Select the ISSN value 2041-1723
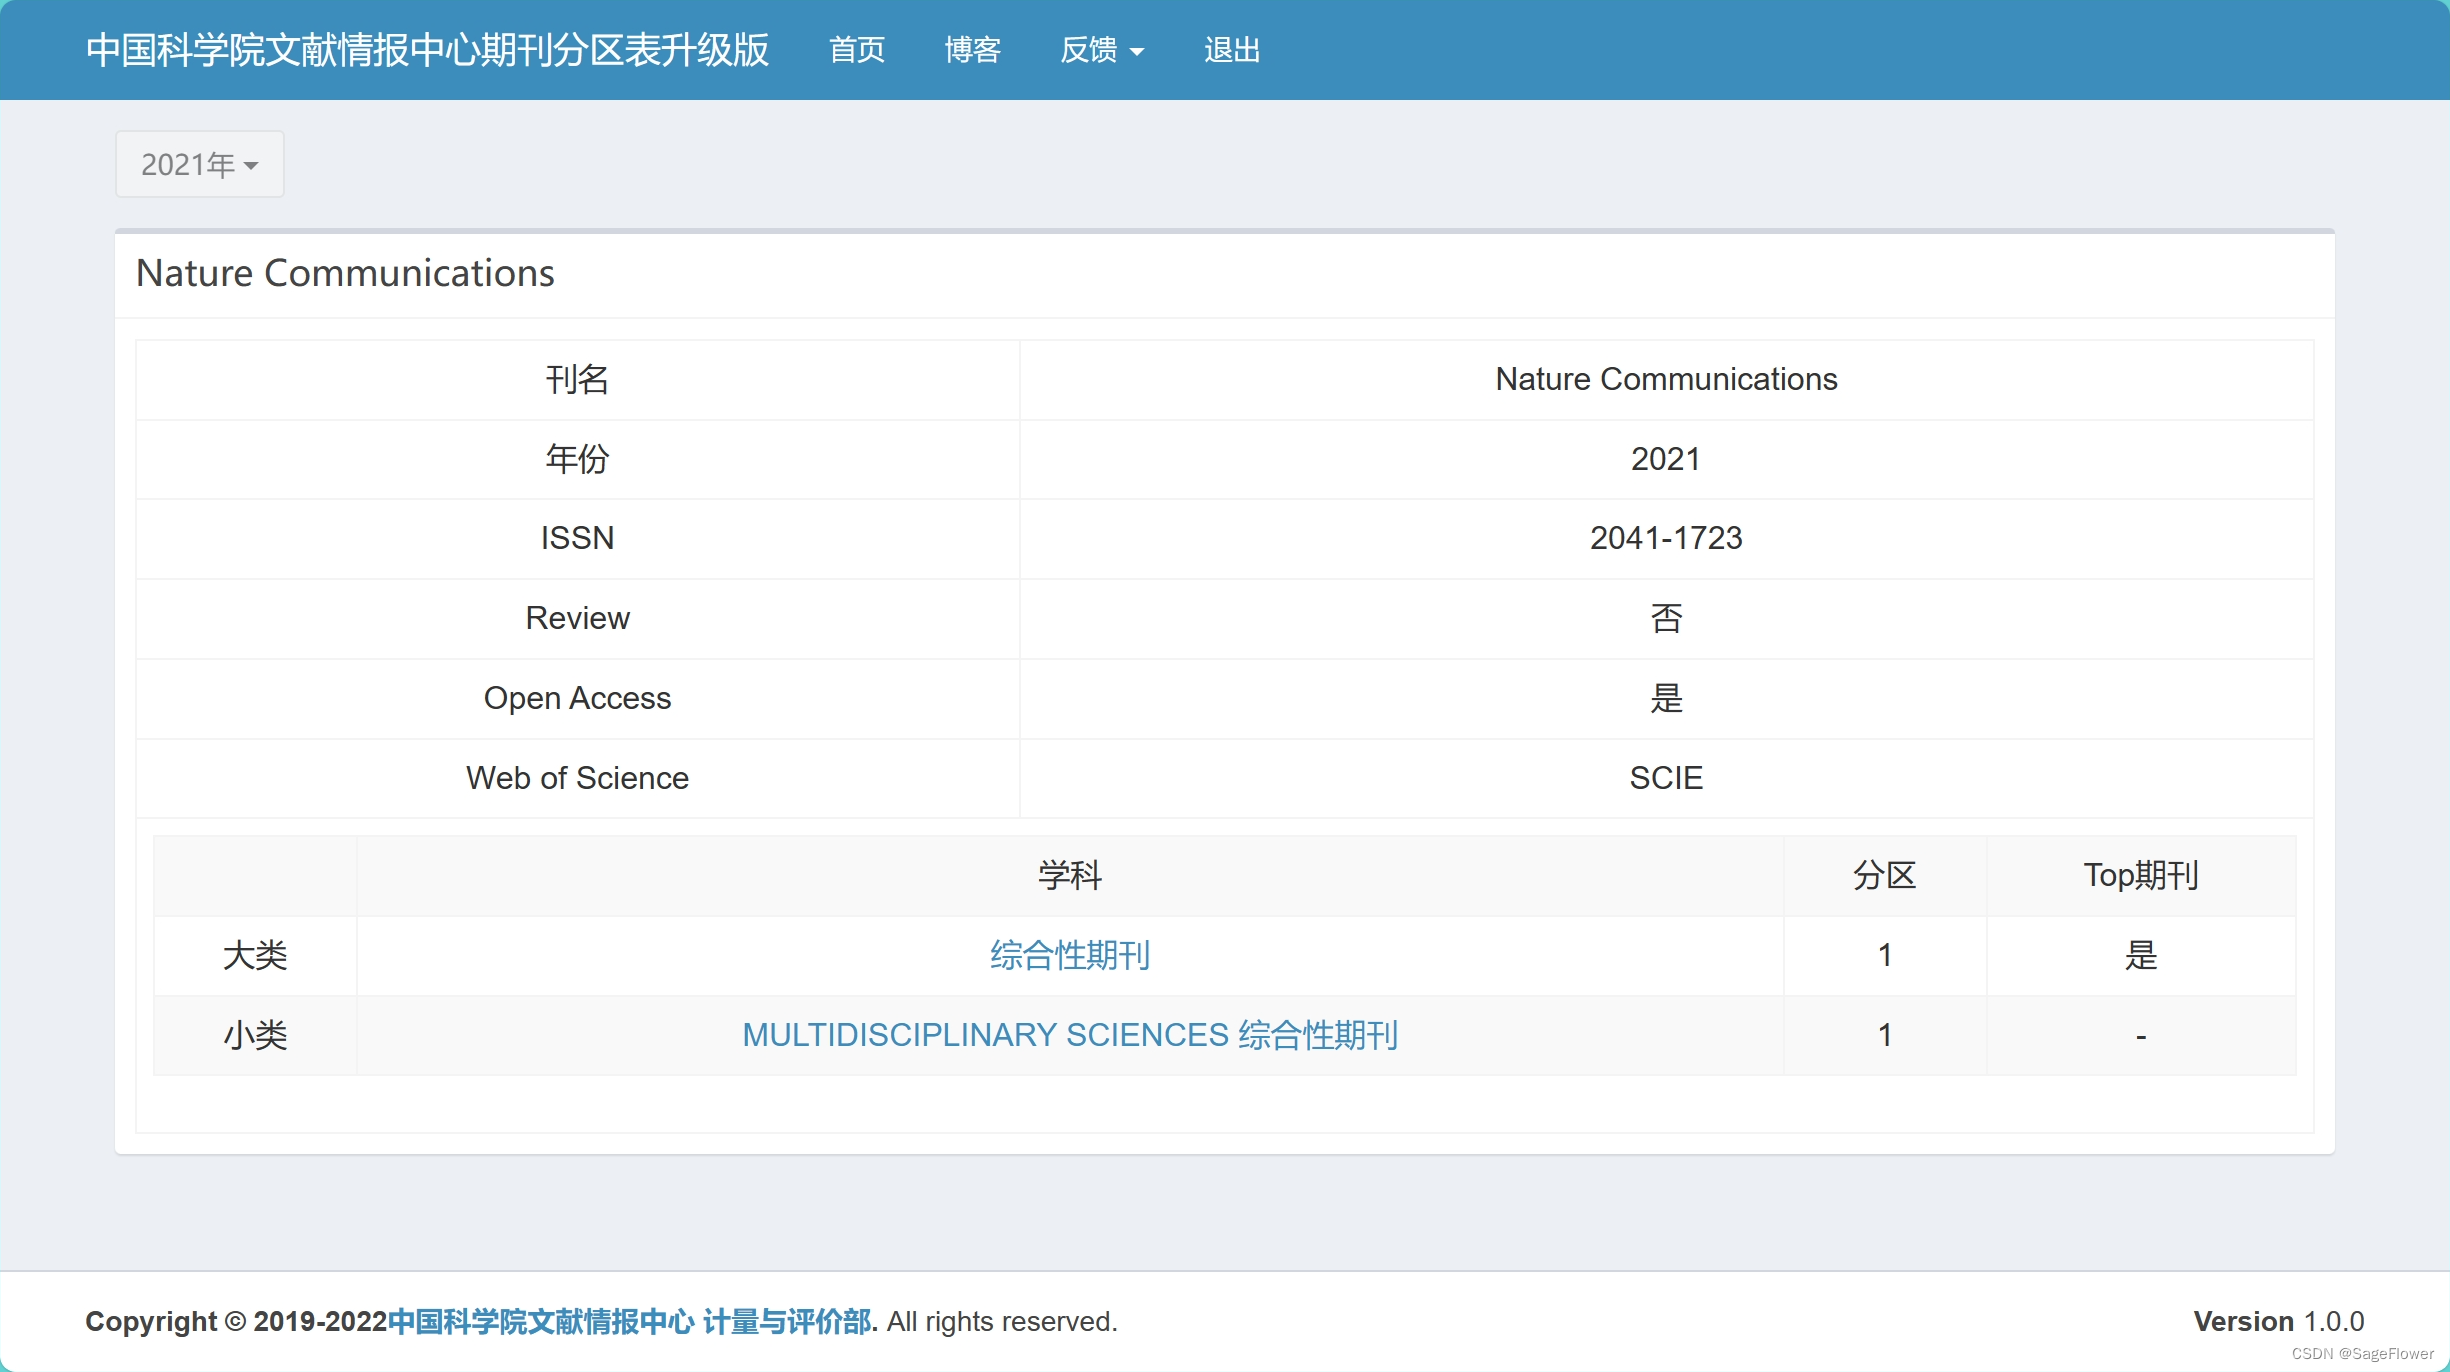The height and width of the screenshot is (1372, 2450). point(1666,538)
